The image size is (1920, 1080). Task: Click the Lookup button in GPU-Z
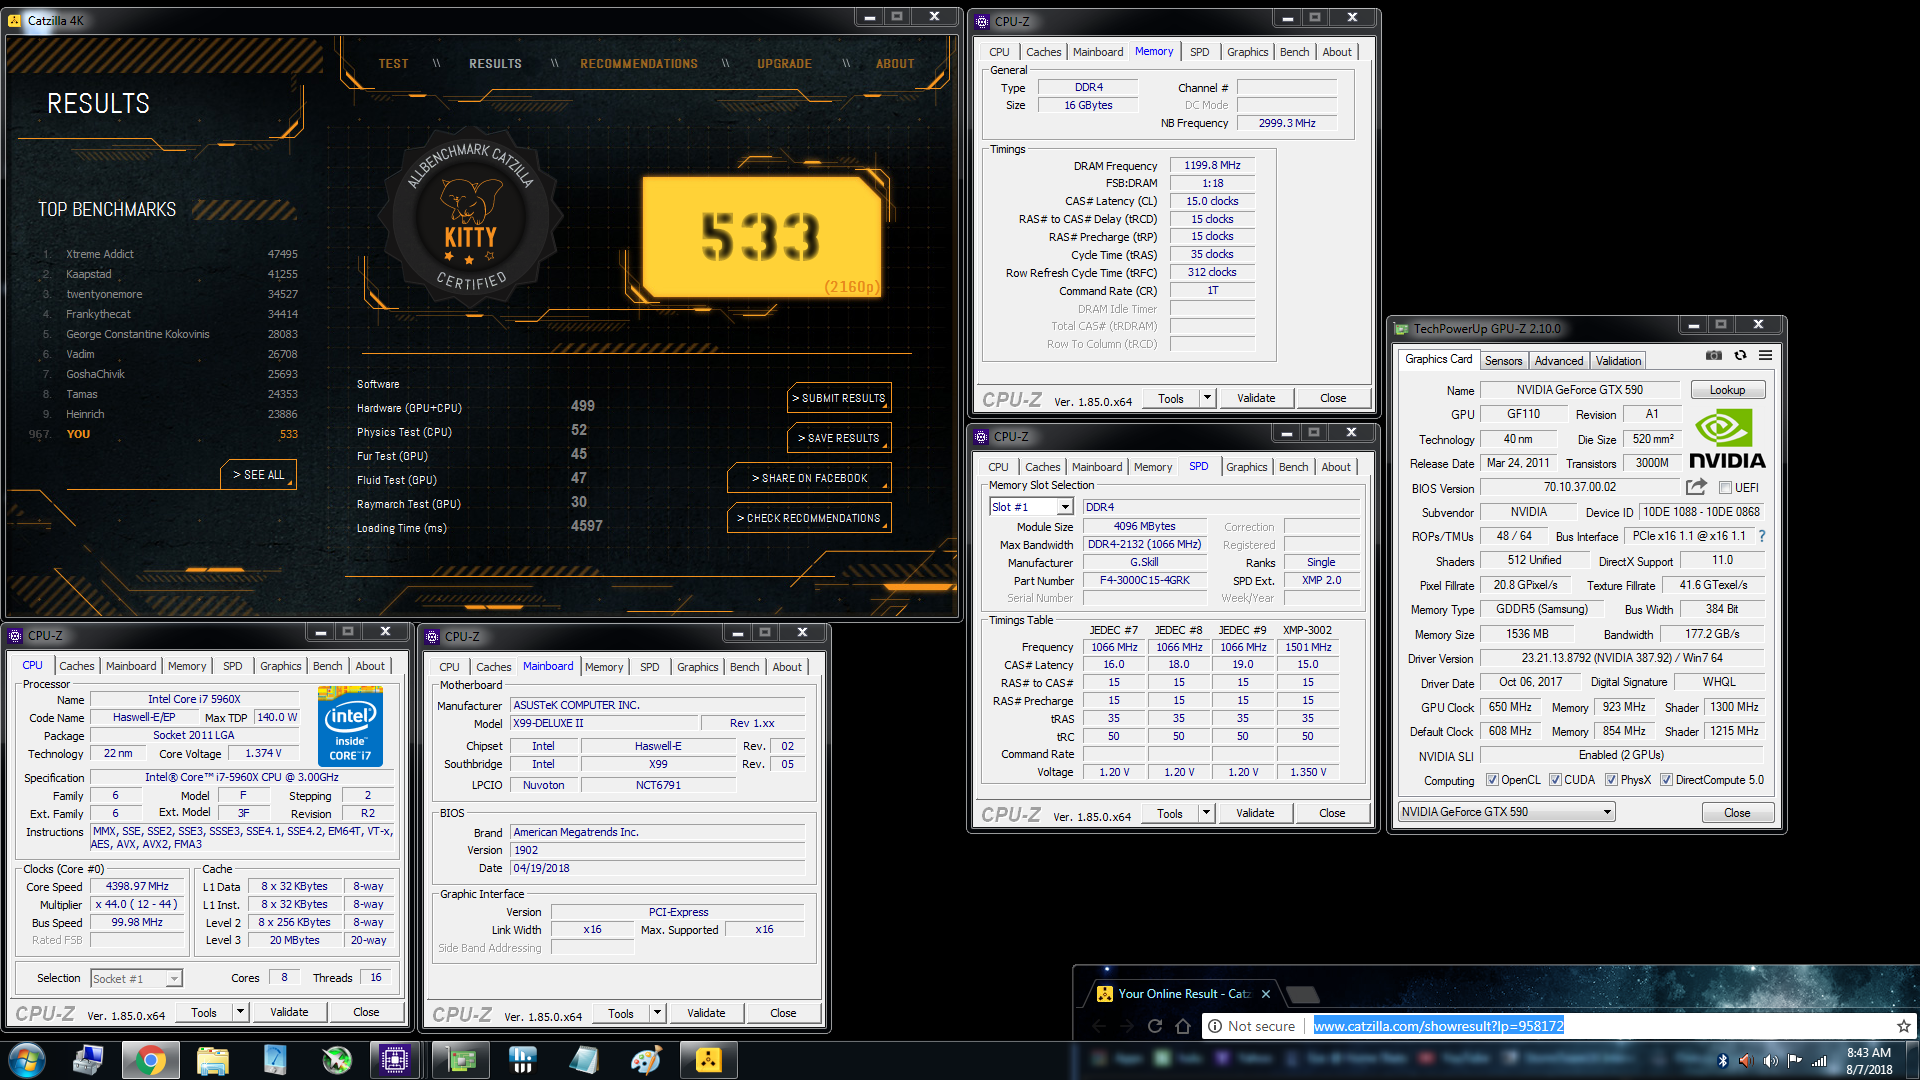(x=1727, y=390)
